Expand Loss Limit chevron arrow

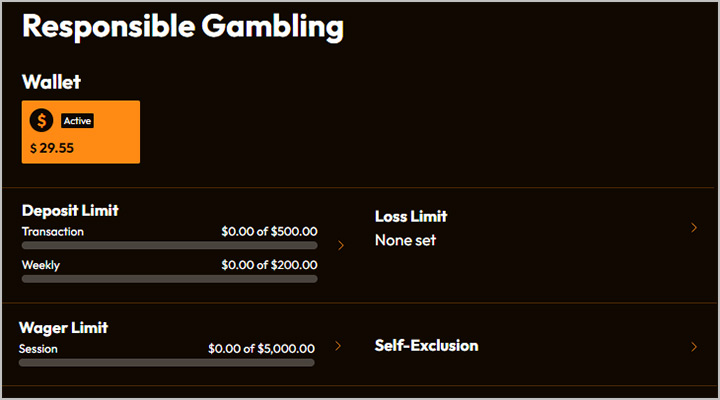[x=694, y=227]
